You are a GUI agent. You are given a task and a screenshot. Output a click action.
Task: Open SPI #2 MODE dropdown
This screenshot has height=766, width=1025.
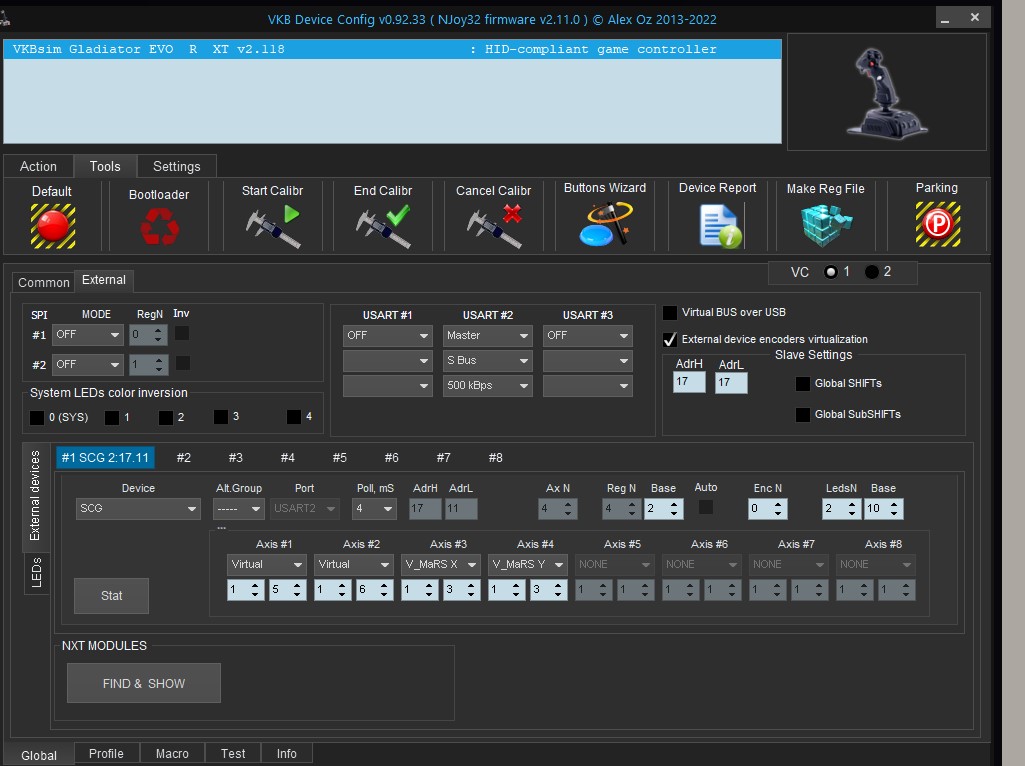click(x=88, y=365)
